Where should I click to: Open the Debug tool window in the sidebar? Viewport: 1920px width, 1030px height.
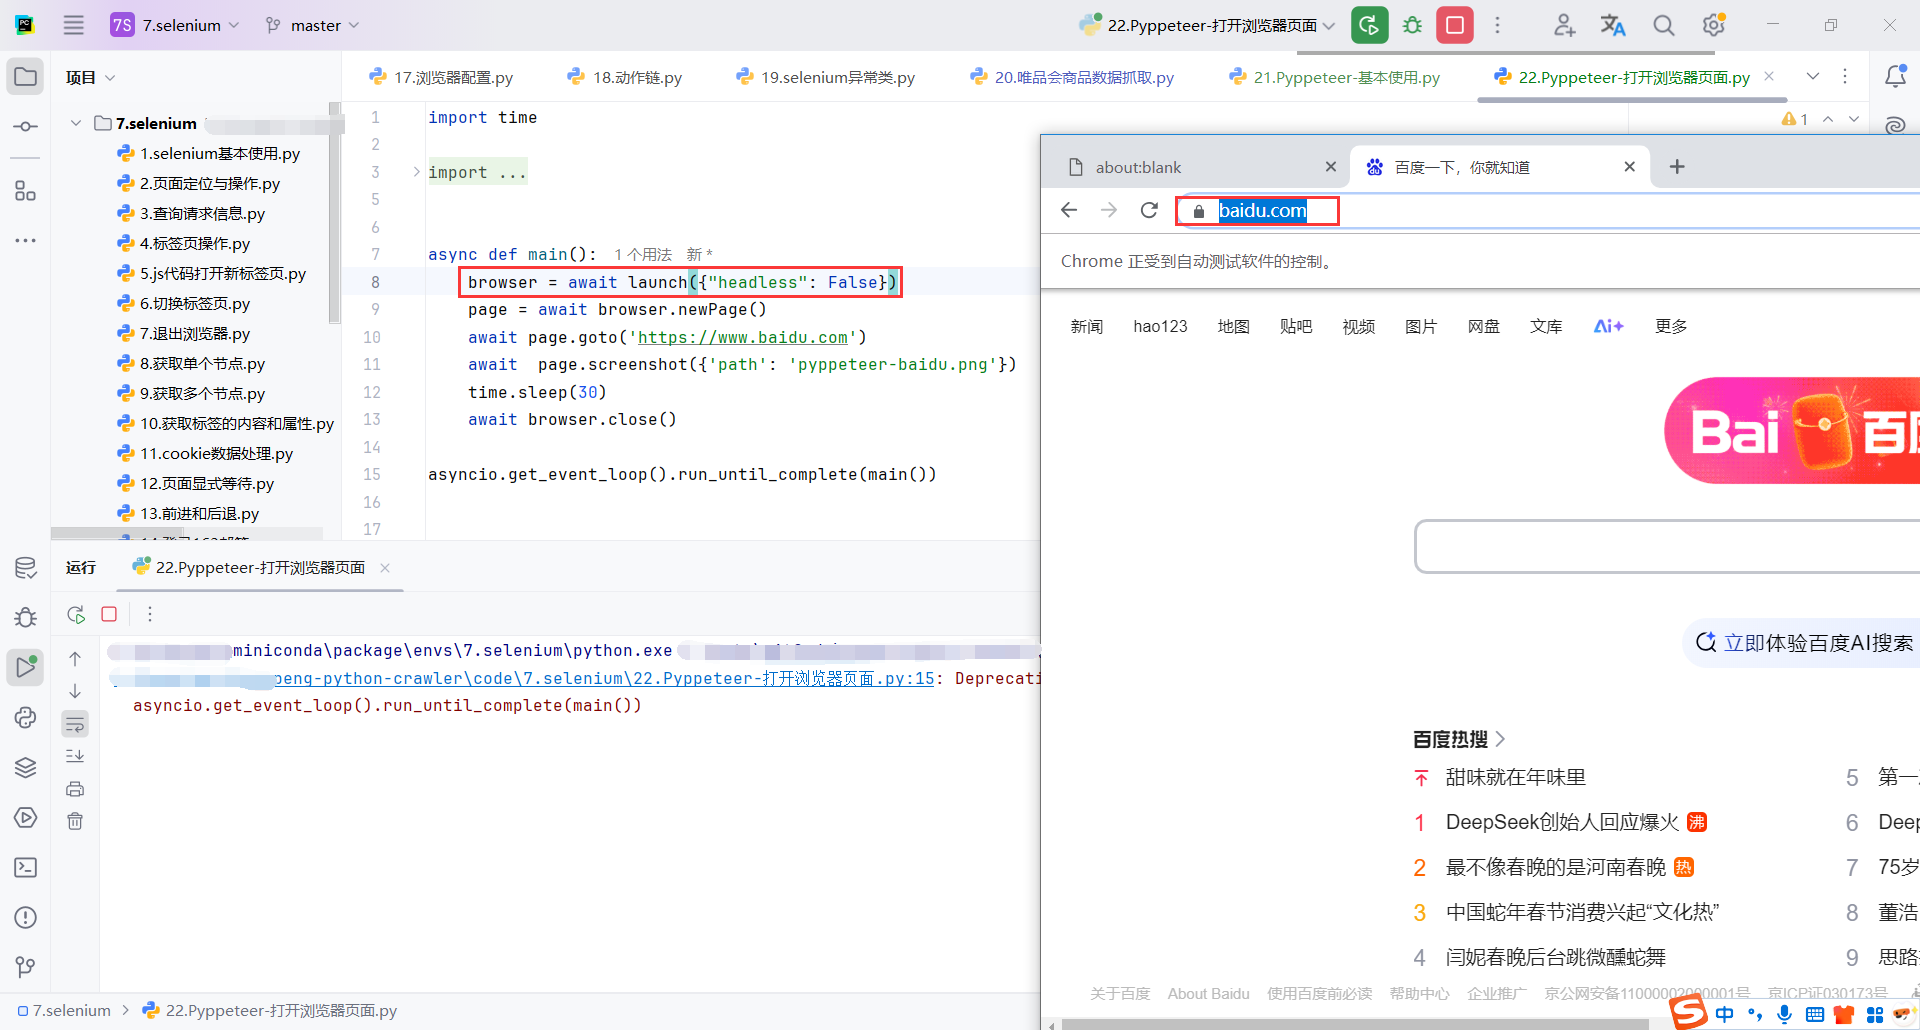26,617
